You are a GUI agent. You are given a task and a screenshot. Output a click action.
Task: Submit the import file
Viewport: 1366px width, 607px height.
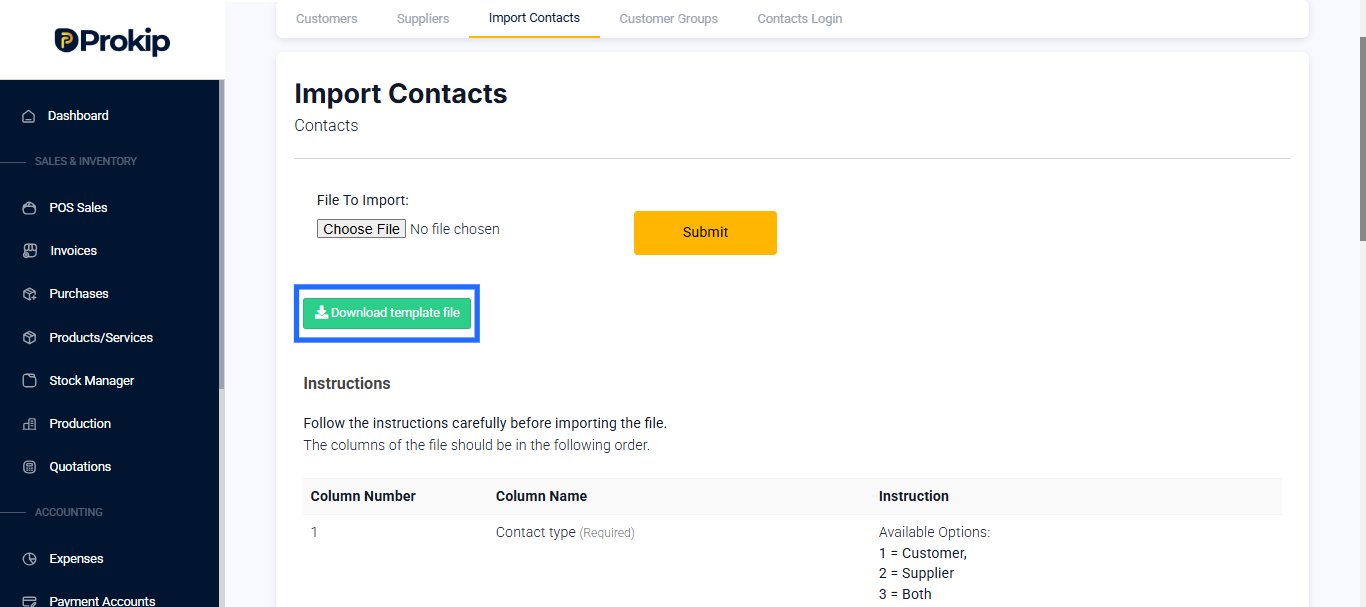705,232
